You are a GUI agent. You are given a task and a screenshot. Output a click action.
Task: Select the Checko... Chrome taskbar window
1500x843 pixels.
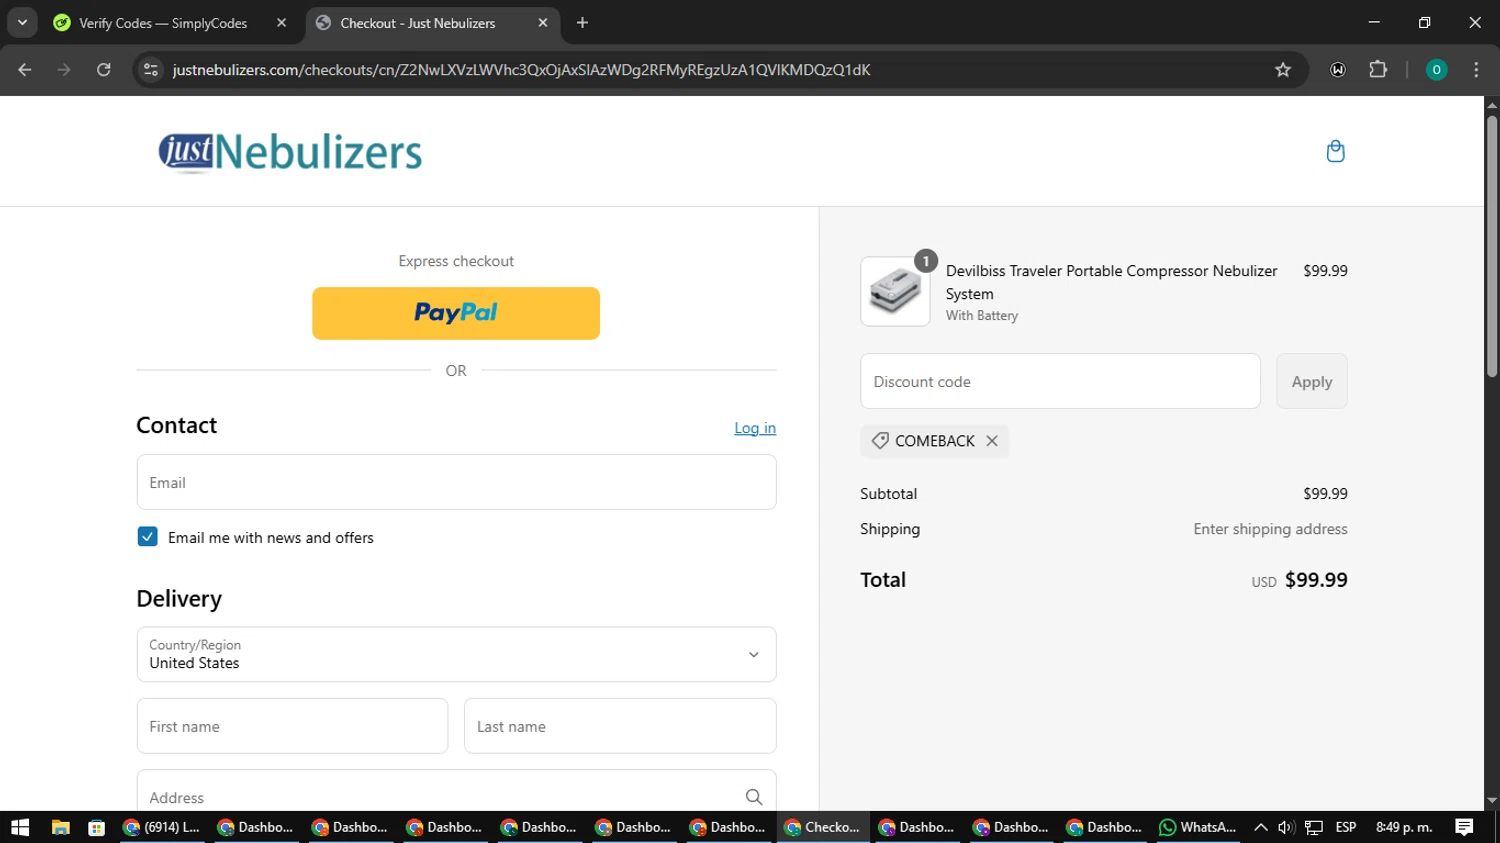point(822,827)
